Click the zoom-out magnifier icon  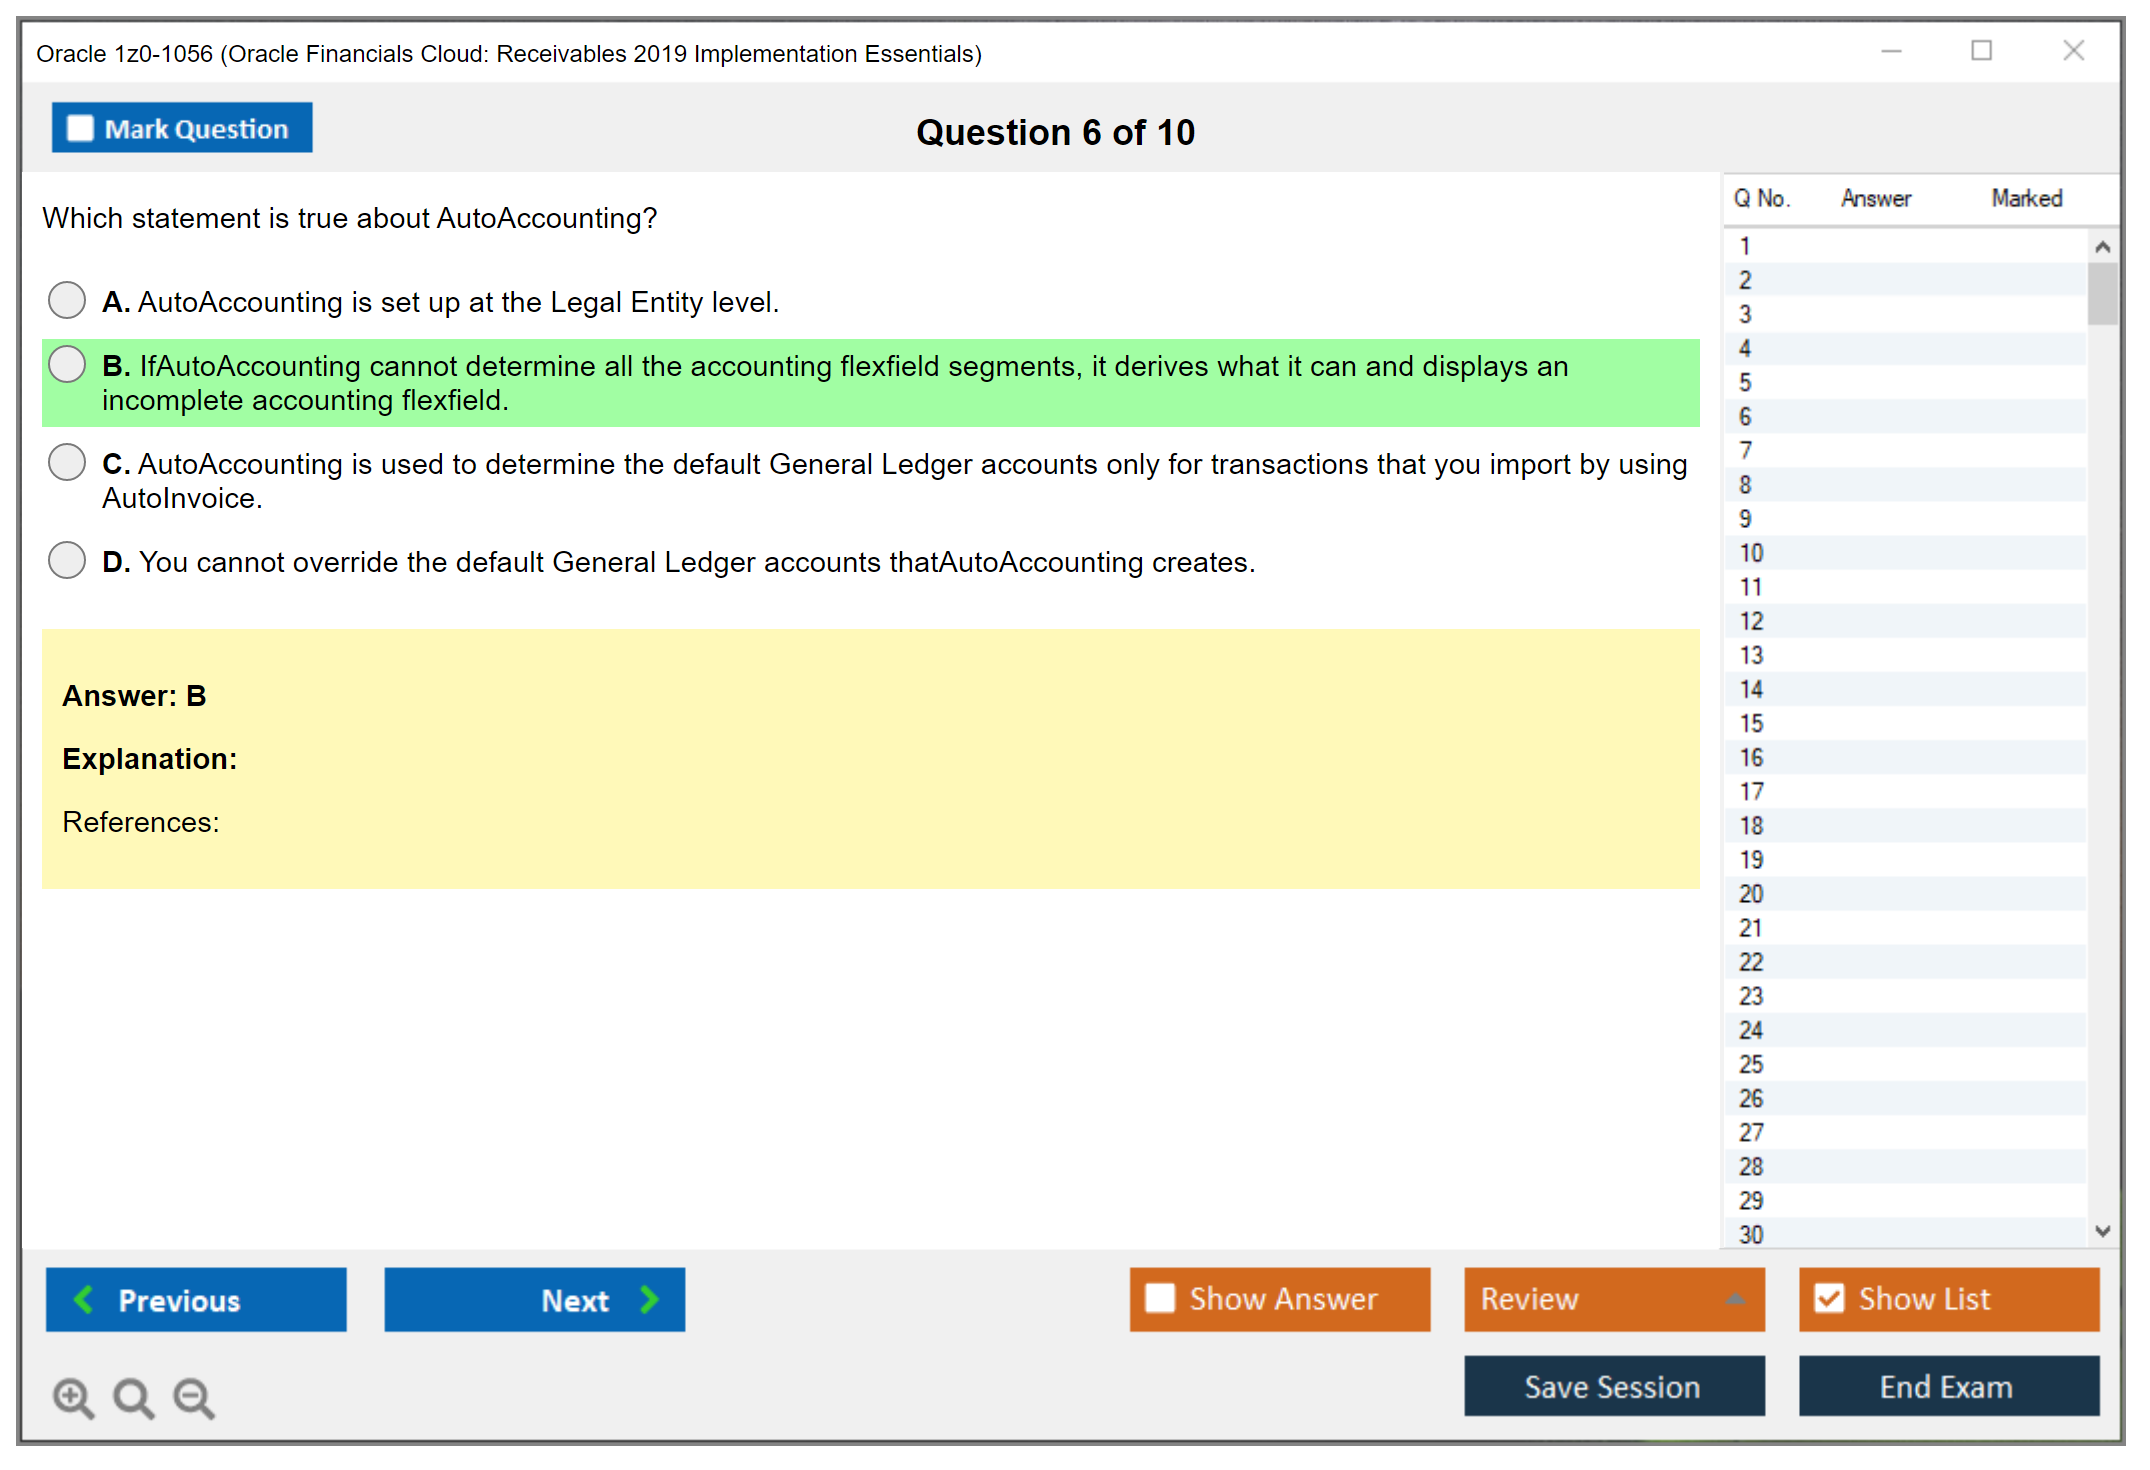(193, 1397)
